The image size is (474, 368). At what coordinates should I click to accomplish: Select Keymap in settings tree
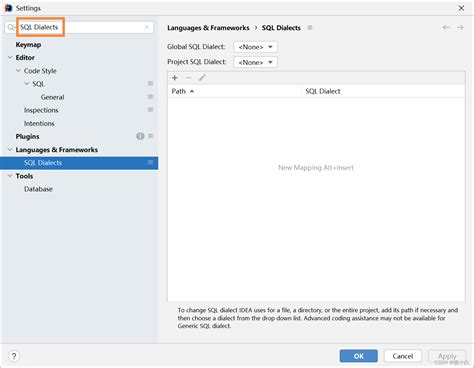tap(28, 45)
